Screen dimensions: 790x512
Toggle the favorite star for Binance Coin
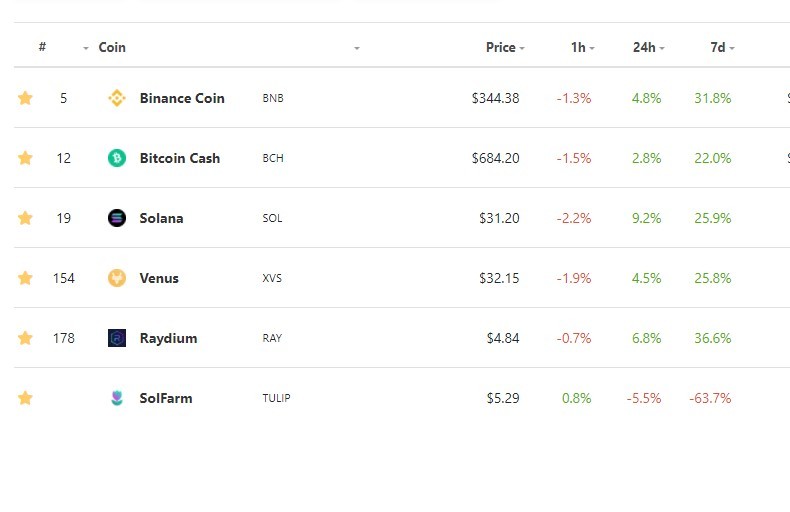tap(25, 97)
